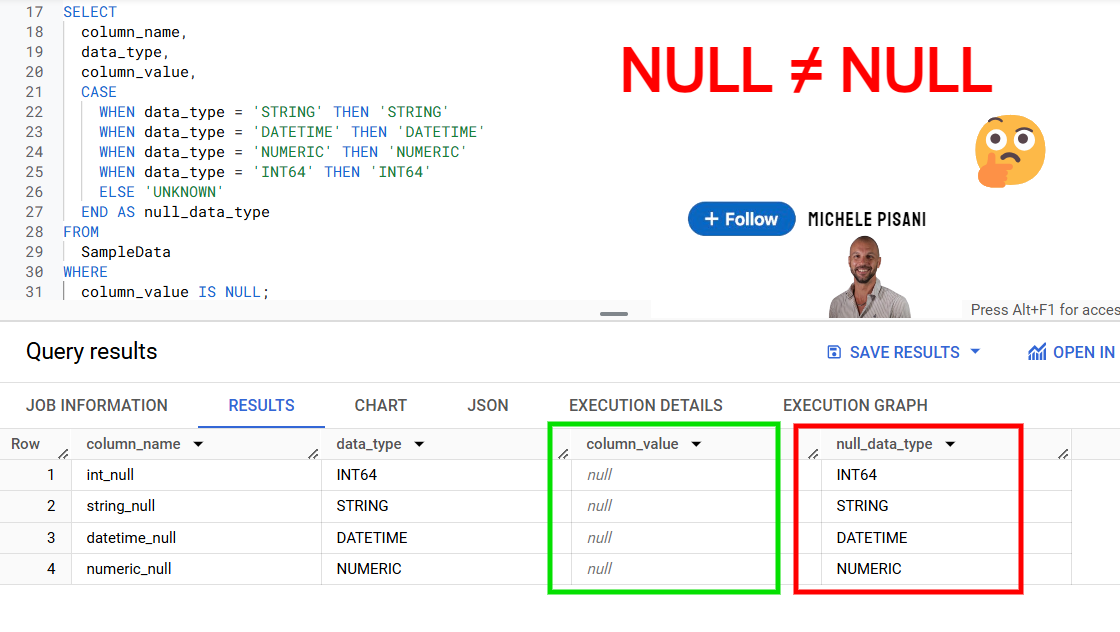Screen dimensions: 1120x632
Task: Click the OPEN IN link
Action: [1084, 351]
